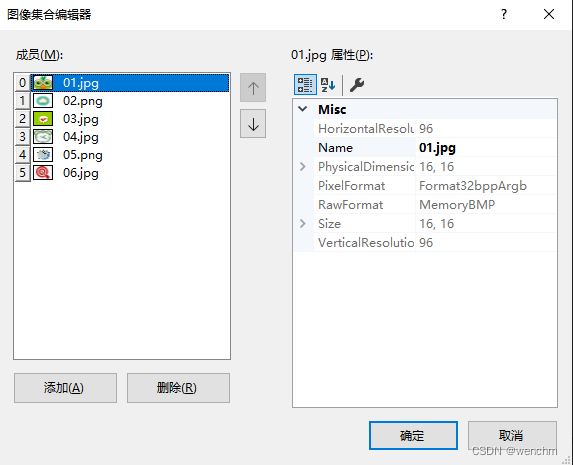The image size is (573, 465).
Task: Cancel with the 取消 button
Action: [x=512, y=435]
